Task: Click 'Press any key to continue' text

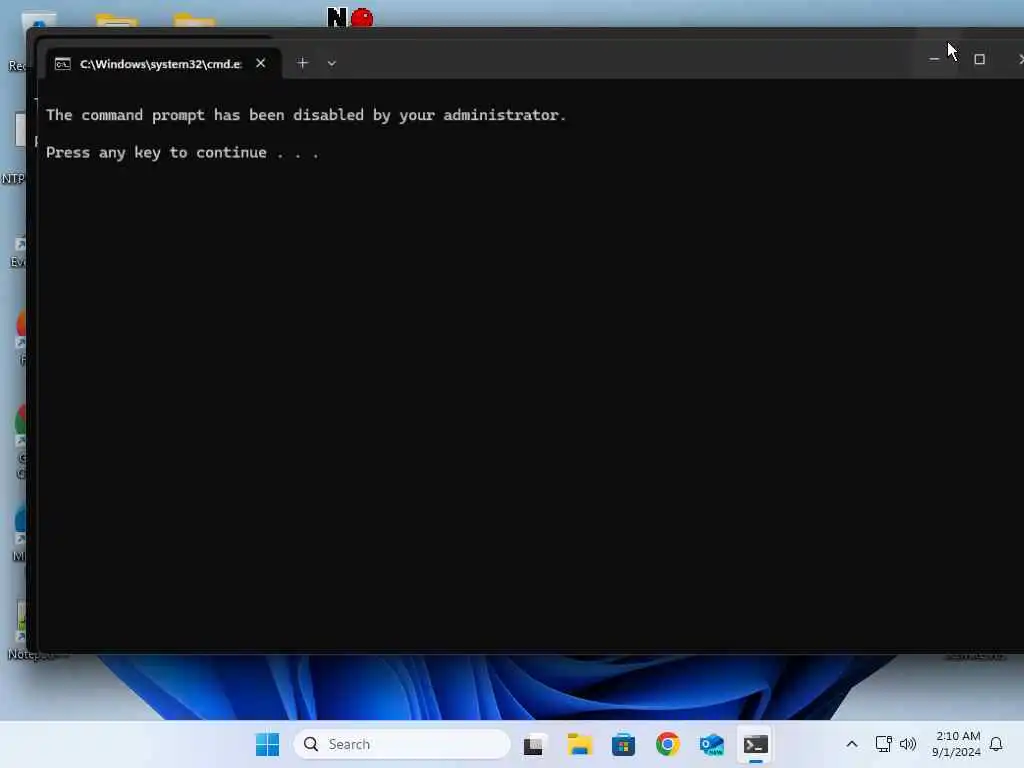Action: pyautogui.click(x=182, y=153)
